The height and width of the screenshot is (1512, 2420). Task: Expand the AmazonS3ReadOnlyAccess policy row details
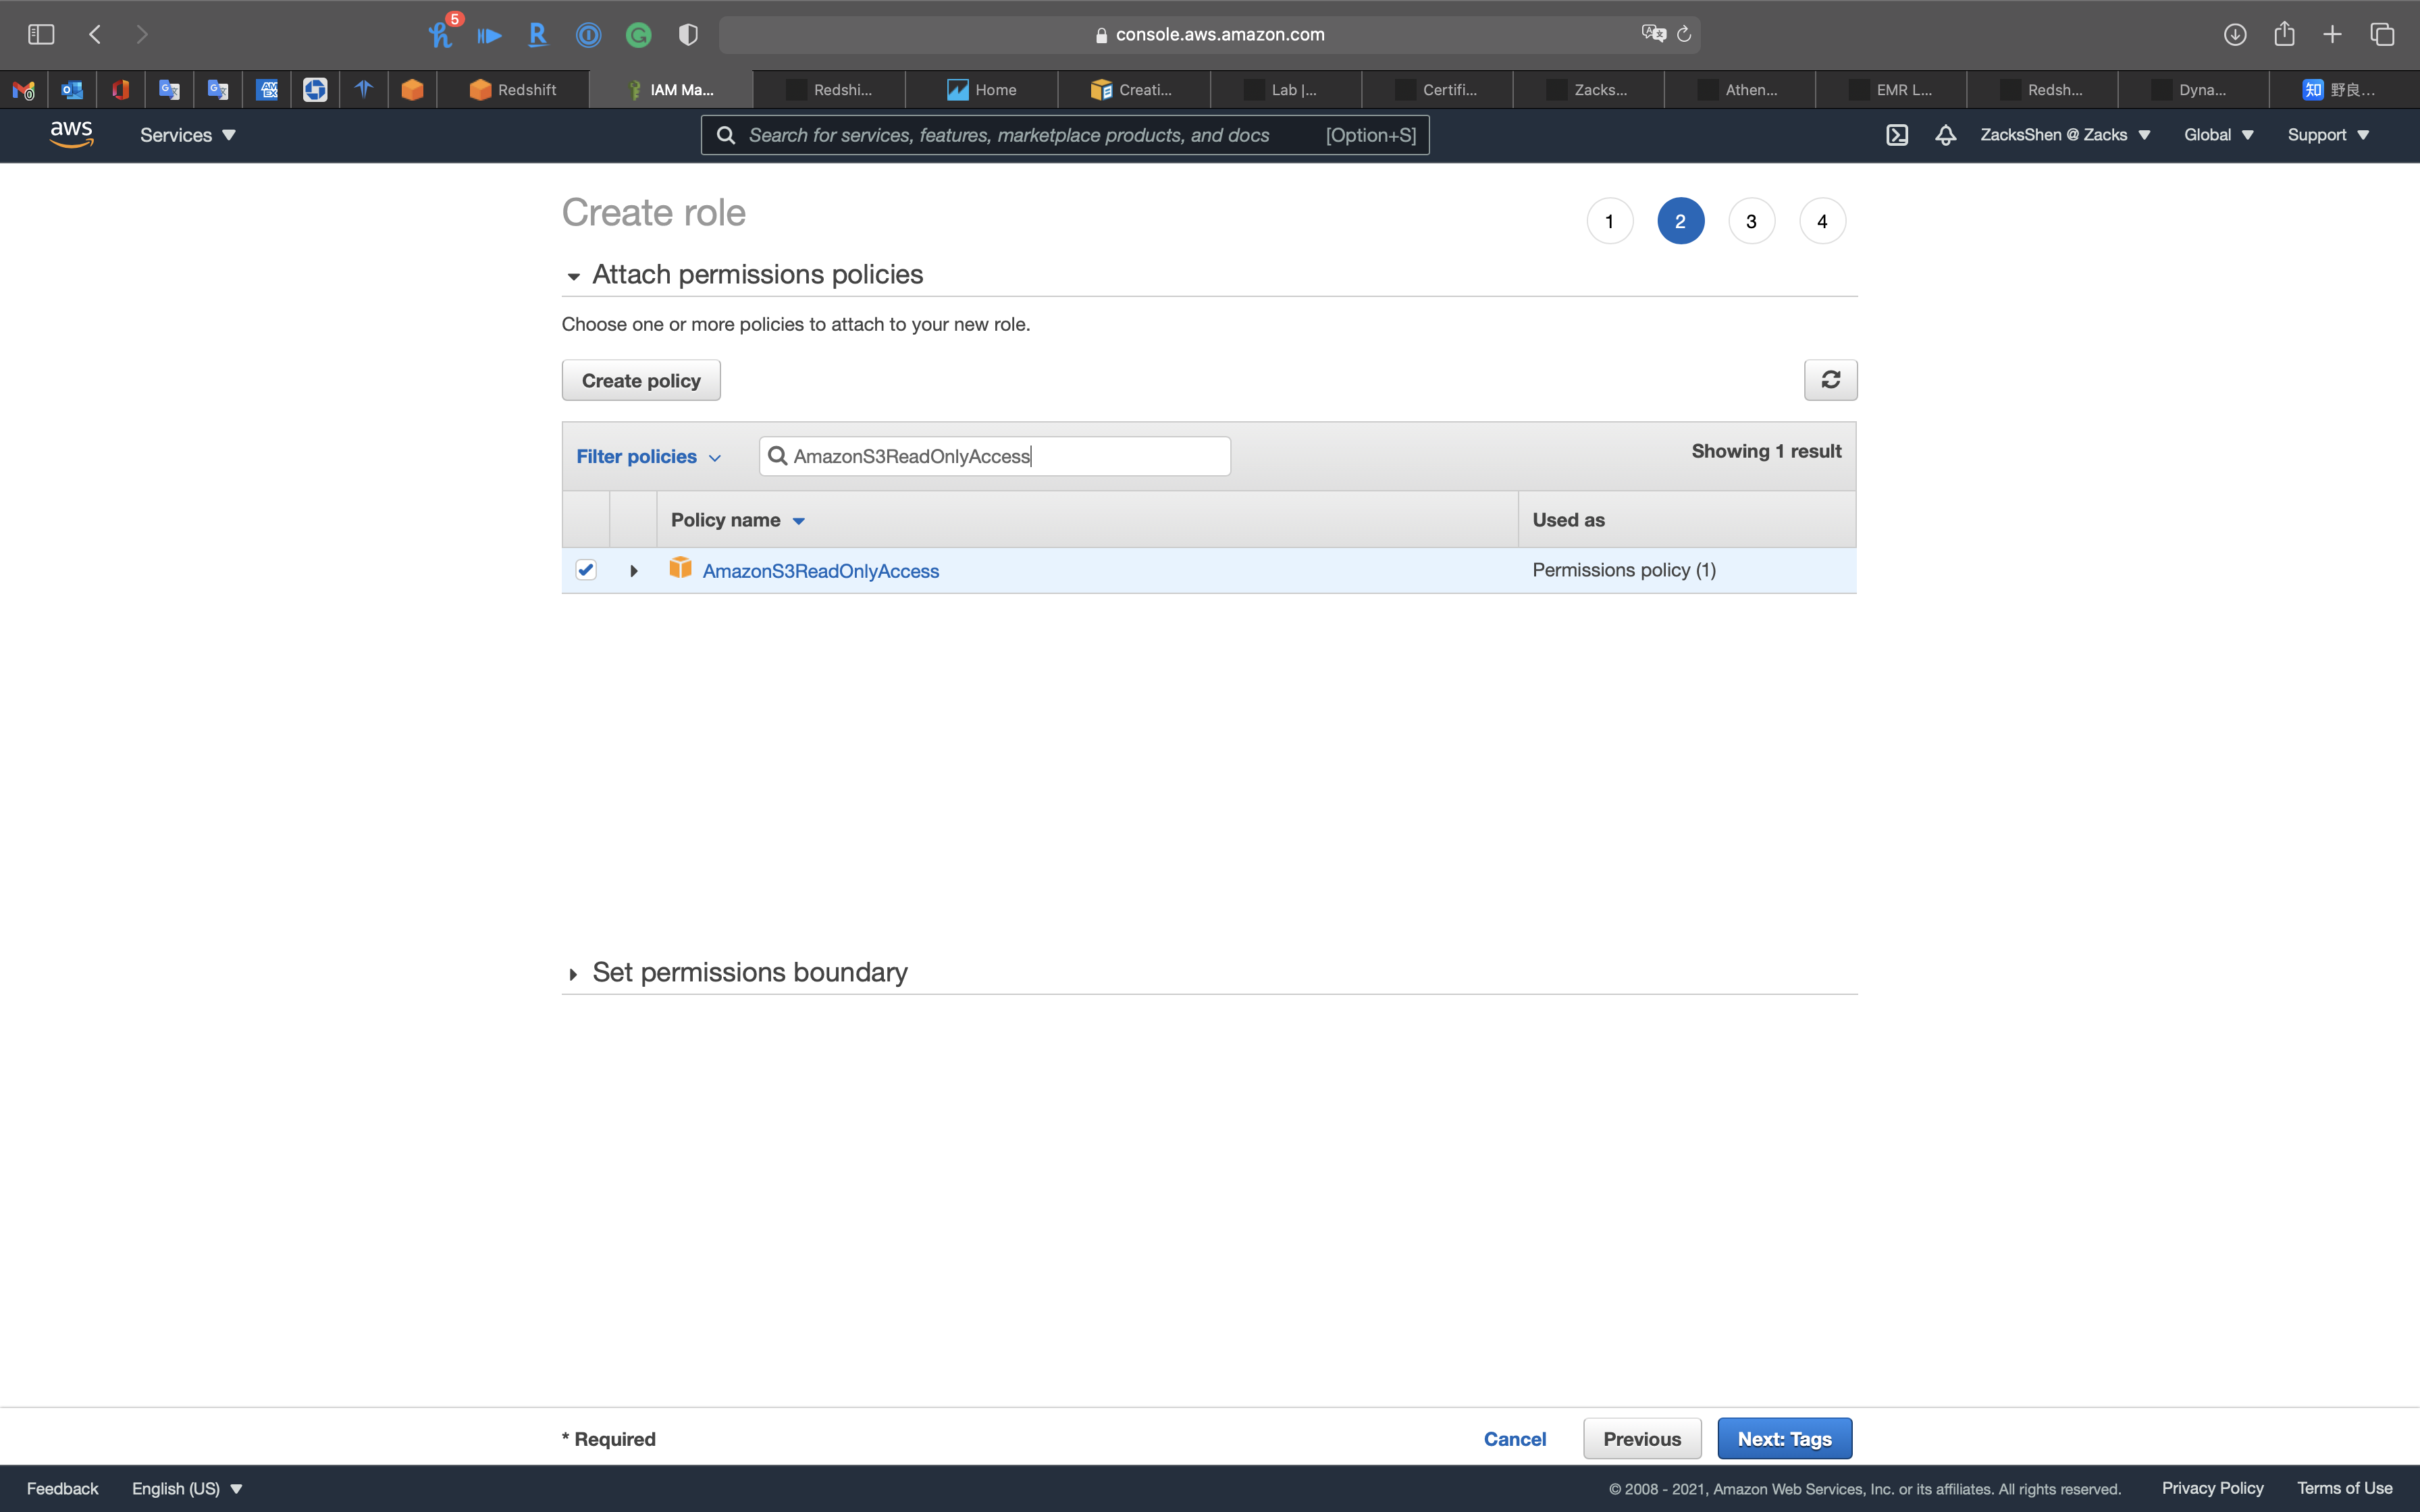pyautogui.click(x=634, y=571)
